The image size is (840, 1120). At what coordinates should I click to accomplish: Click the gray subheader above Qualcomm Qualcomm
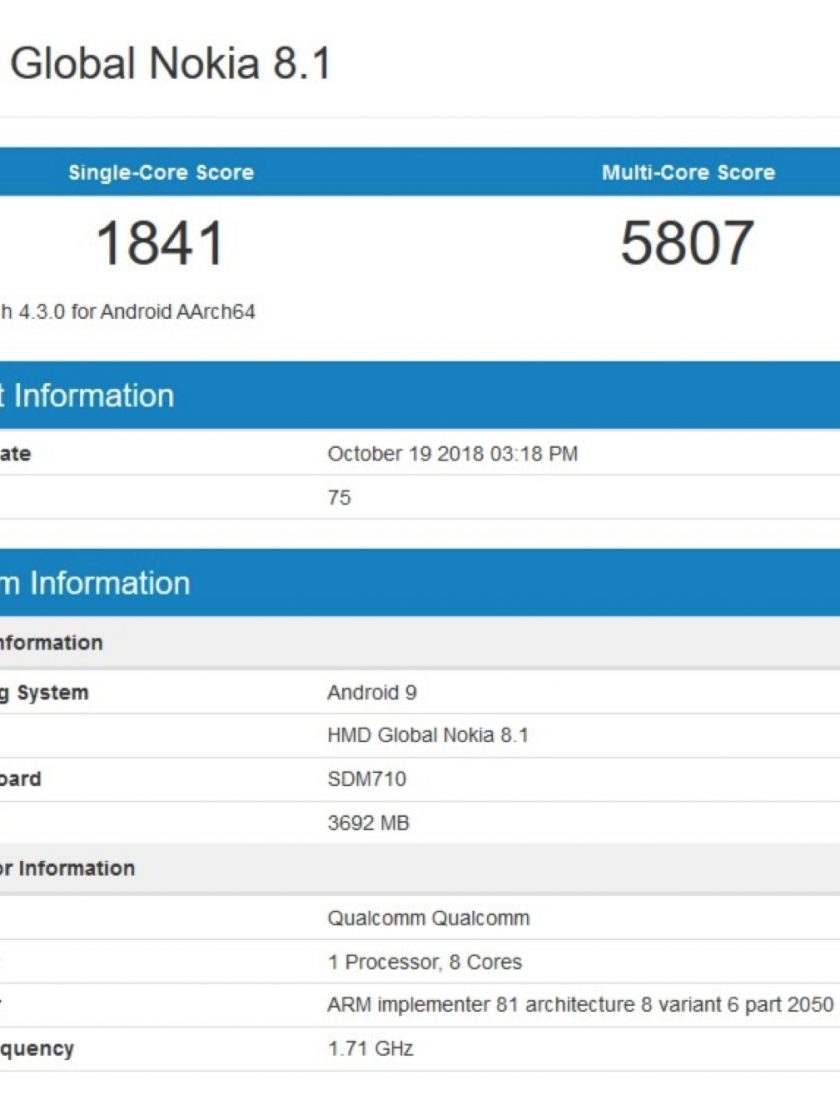coord(420,868)
